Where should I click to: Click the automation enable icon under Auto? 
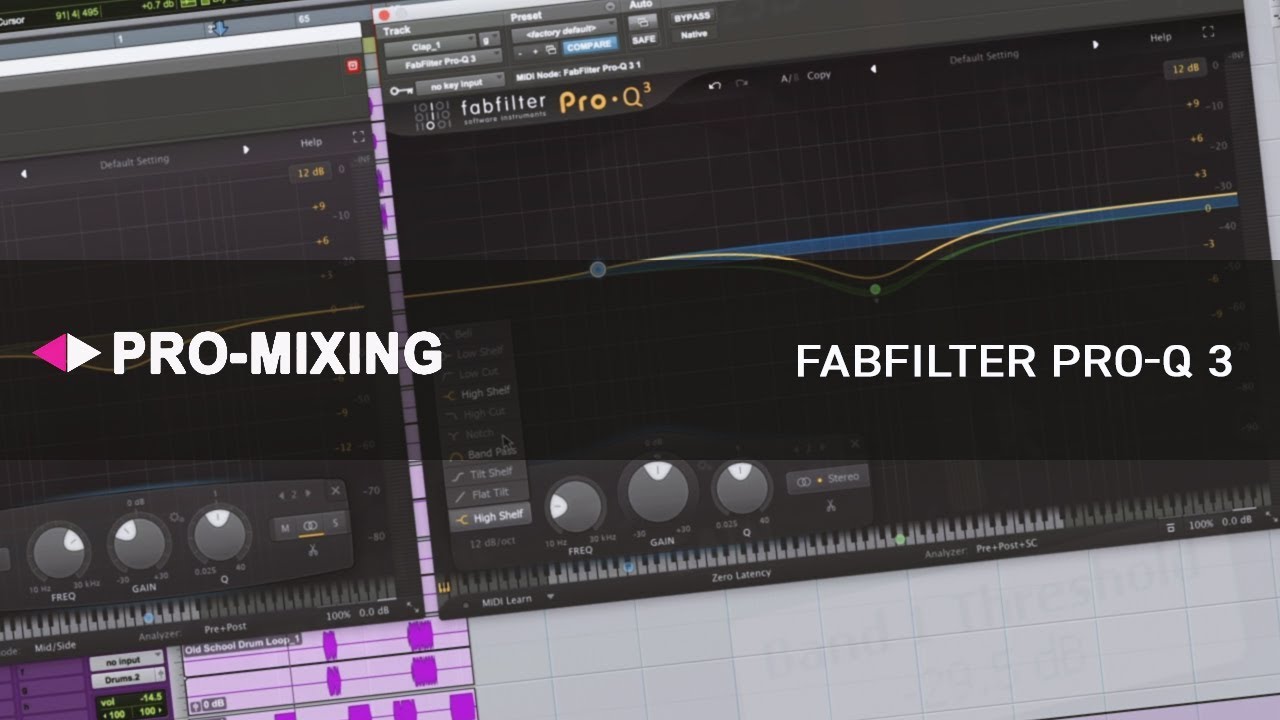(643, 21)
